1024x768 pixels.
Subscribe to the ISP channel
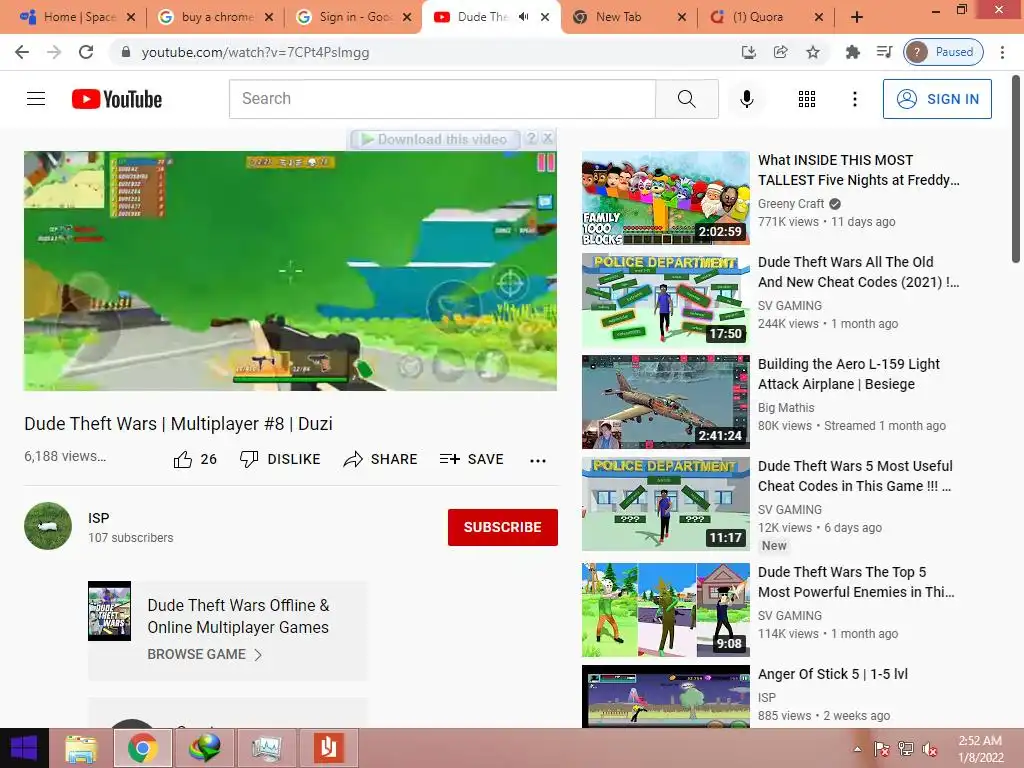(x=502, y=527)
